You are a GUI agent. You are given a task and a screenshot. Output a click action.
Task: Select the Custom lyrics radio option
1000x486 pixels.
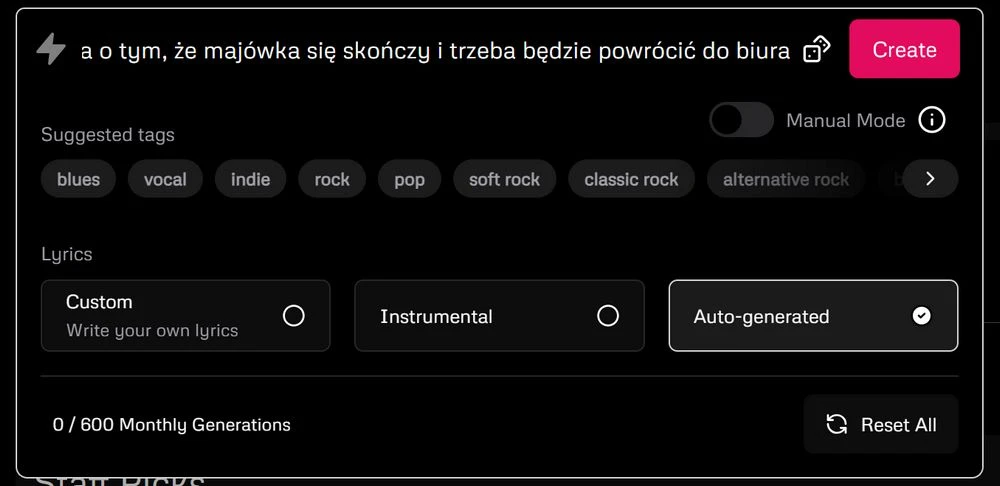186,316
